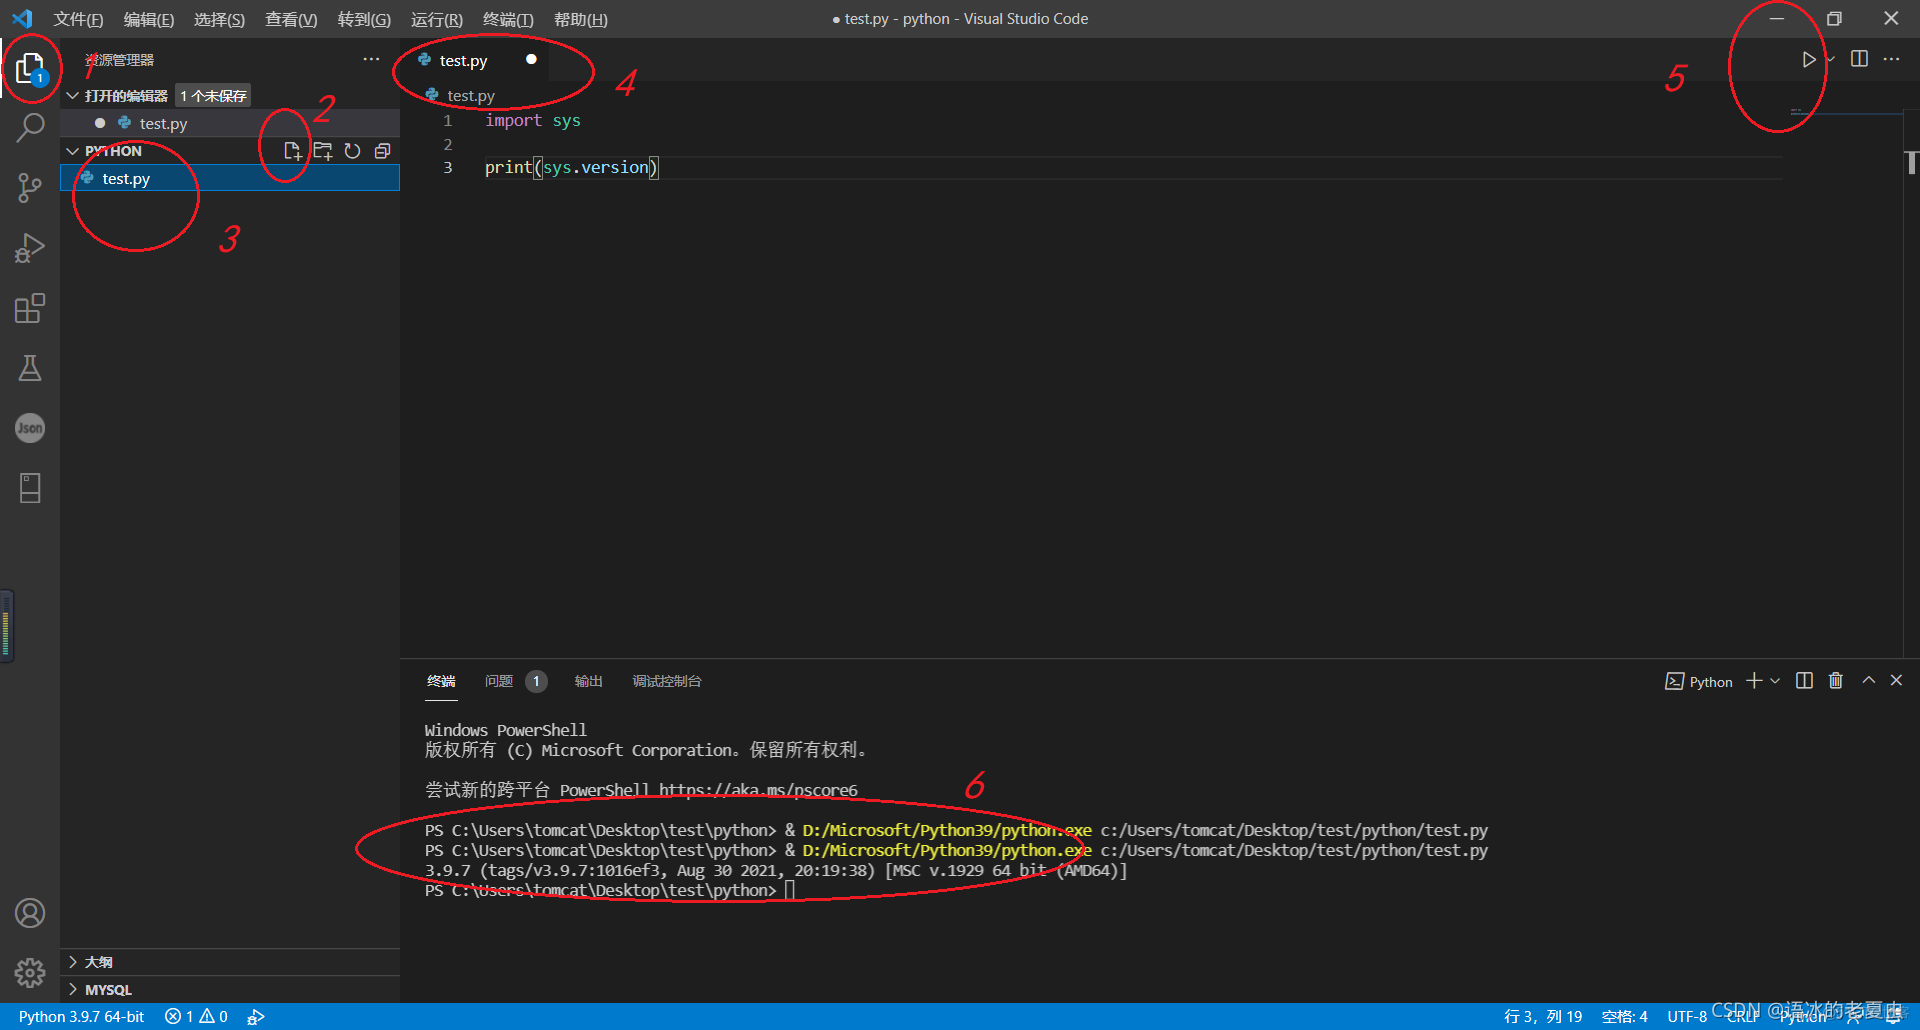Click on code line 1 import sys

[533, 120]
